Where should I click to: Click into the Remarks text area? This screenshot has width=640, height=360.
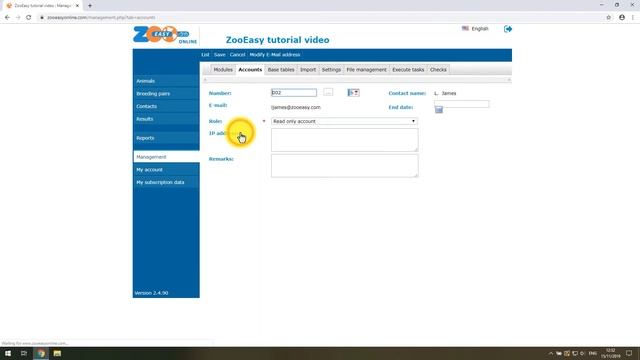pos(344,165)
